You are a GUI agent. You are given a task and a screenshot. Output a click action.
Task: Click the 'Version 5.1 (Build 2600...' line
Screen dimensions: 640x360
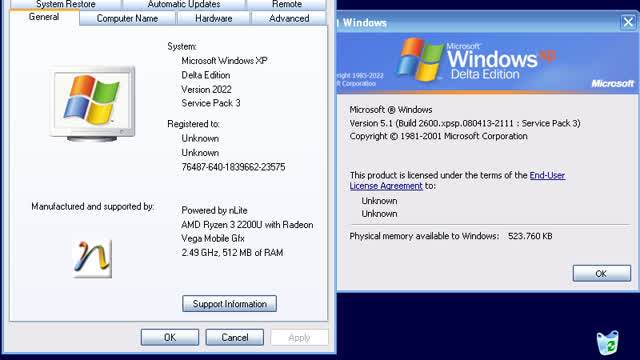click(x=465, y=123)
